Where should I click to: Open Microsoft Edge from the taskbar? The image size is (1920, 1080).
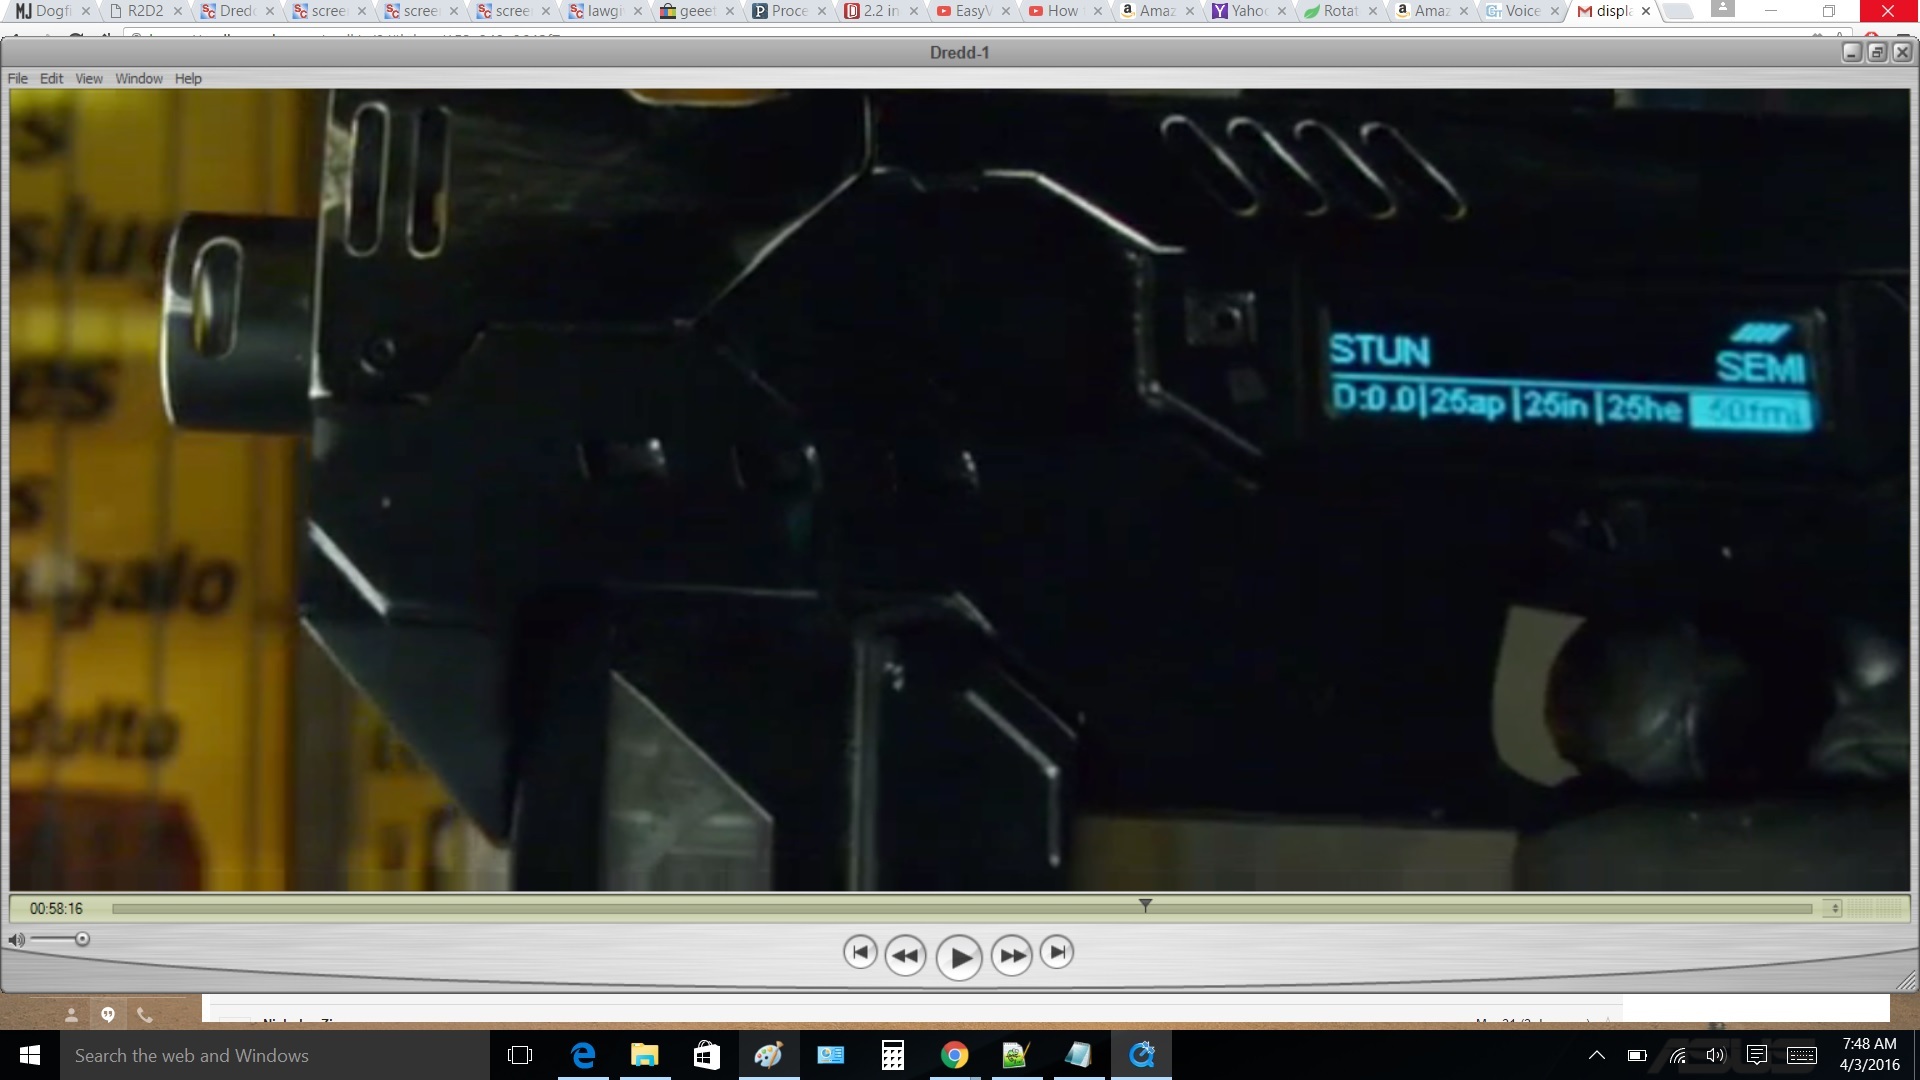pos(582,1055)
